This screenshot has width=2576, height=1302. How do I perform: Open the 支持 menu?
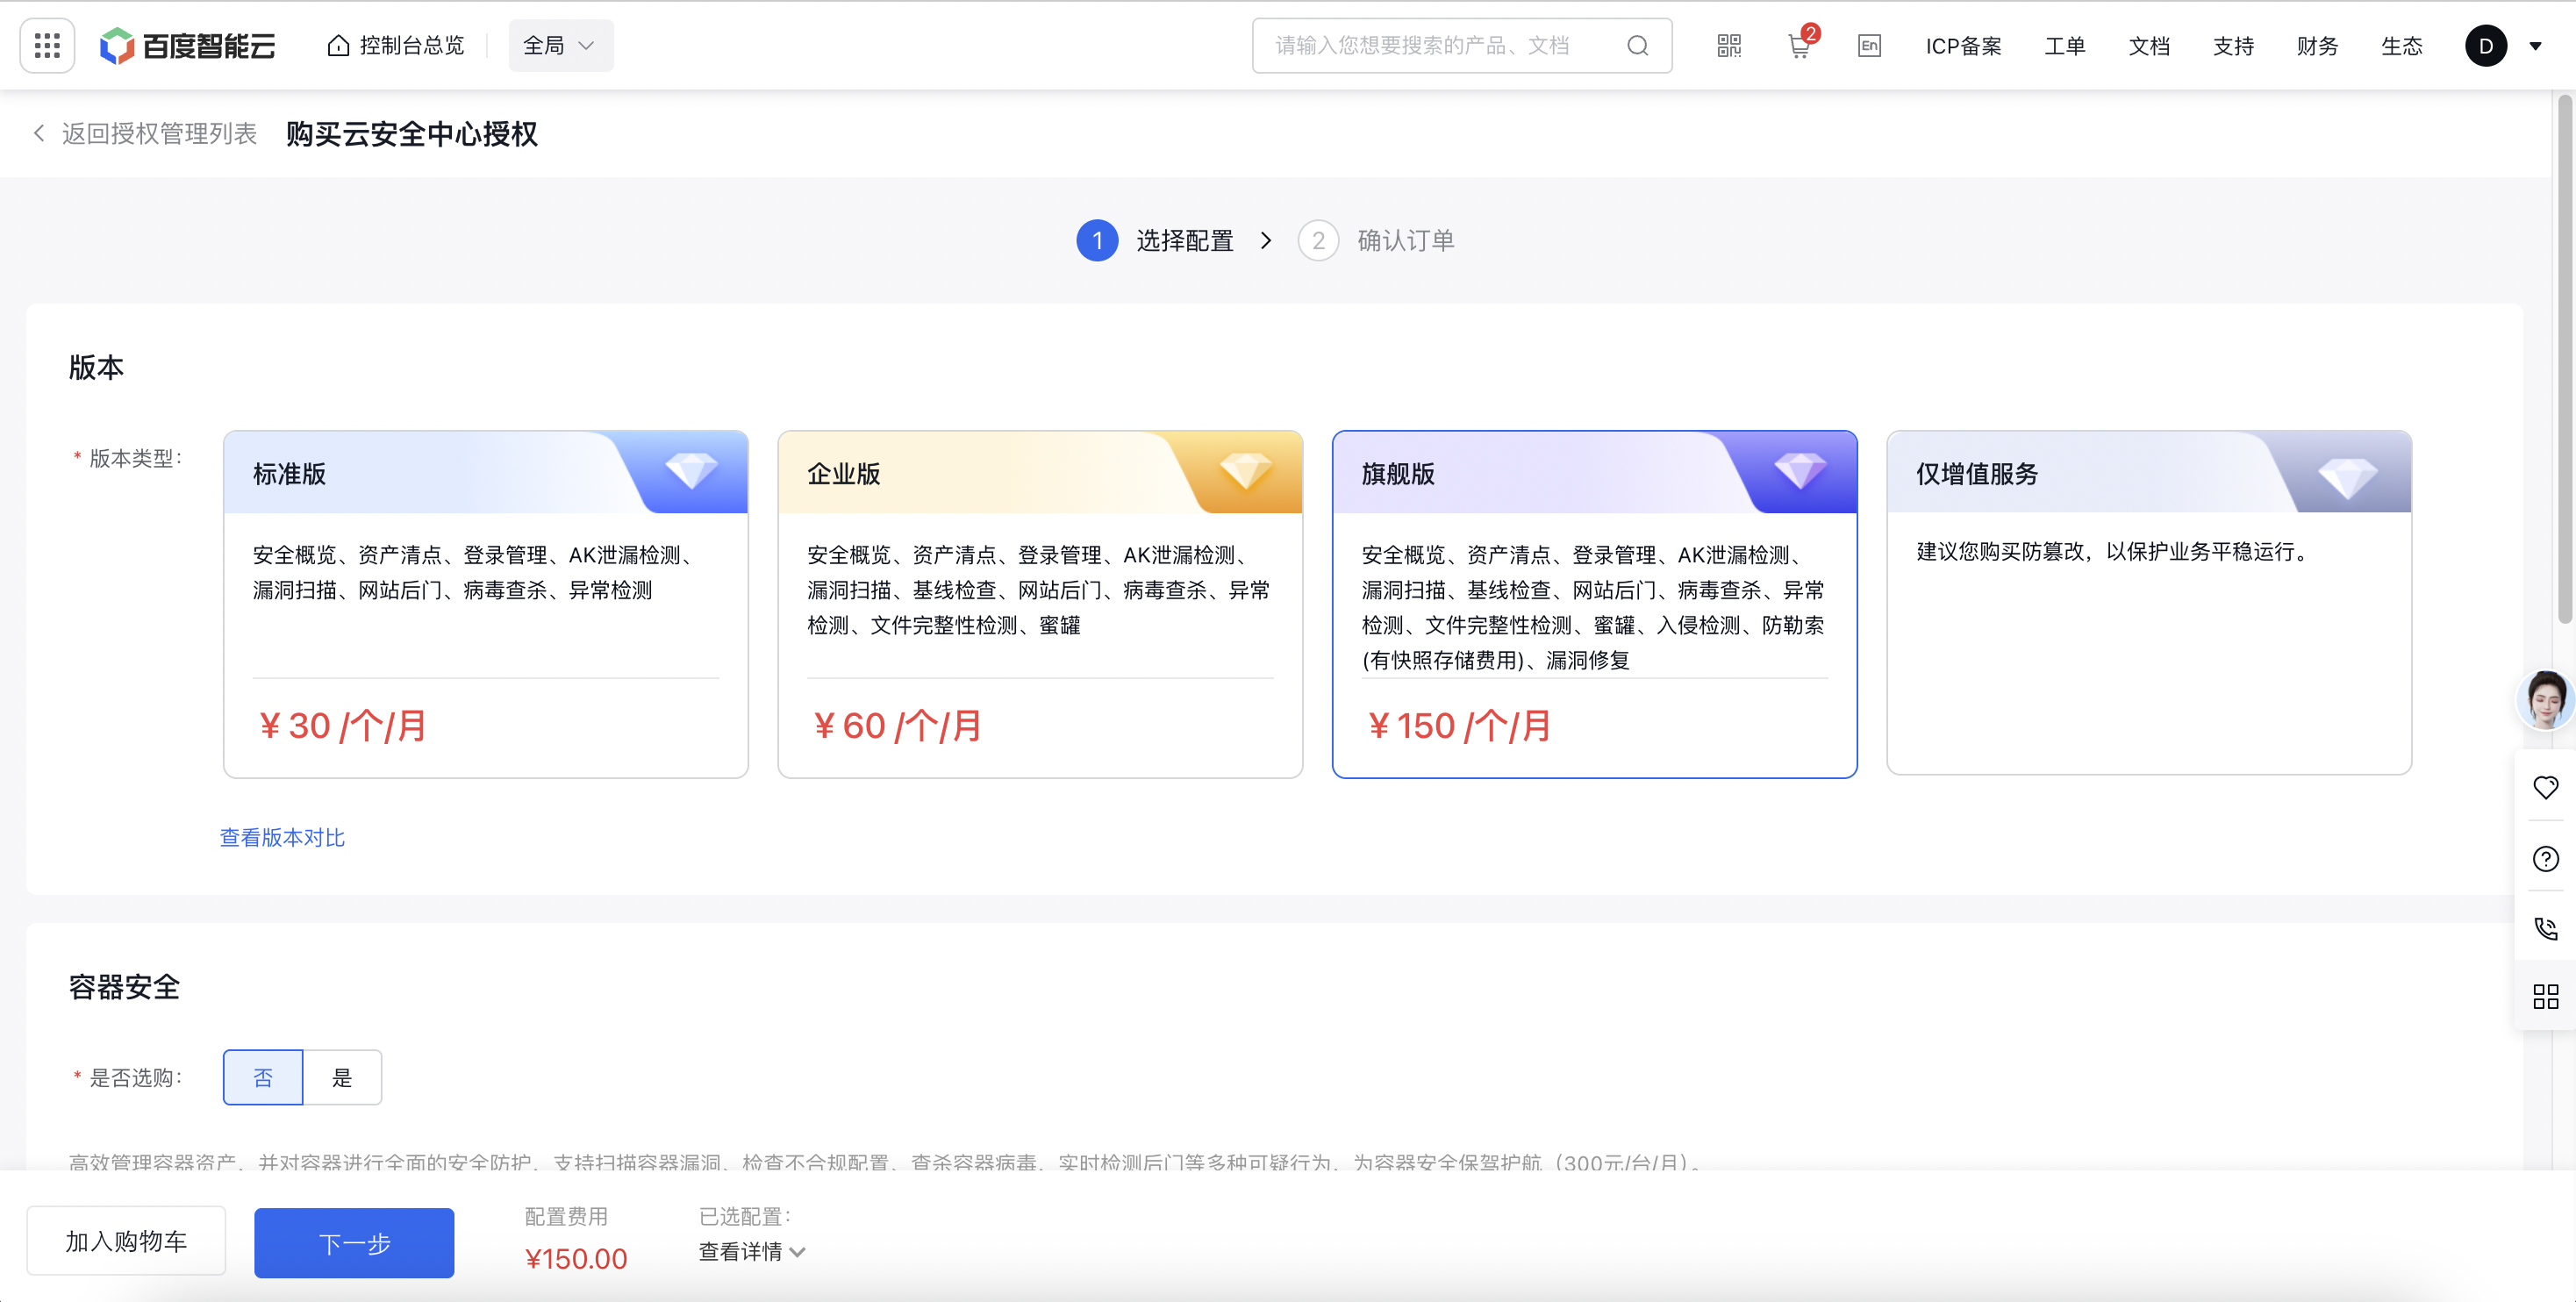(2233, 46)
